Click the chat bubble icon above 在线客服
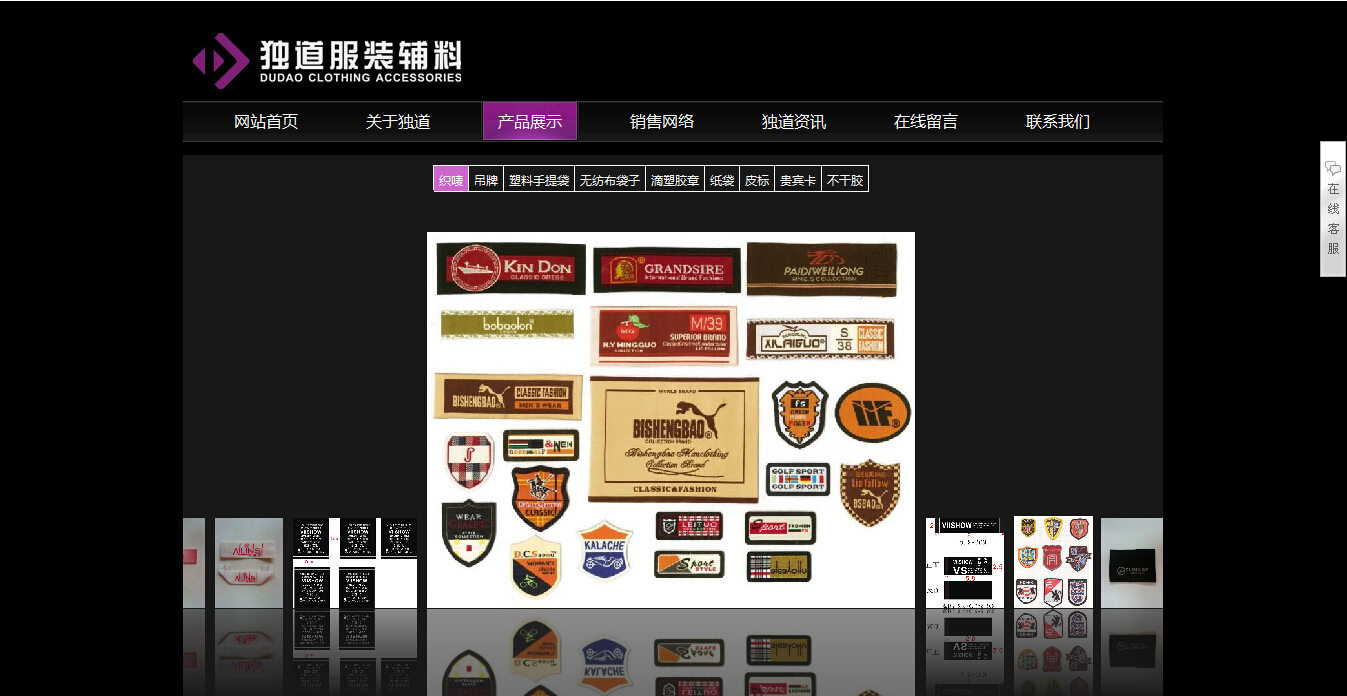Viewport: 1347px width, 696px height. pos(1333,167)
